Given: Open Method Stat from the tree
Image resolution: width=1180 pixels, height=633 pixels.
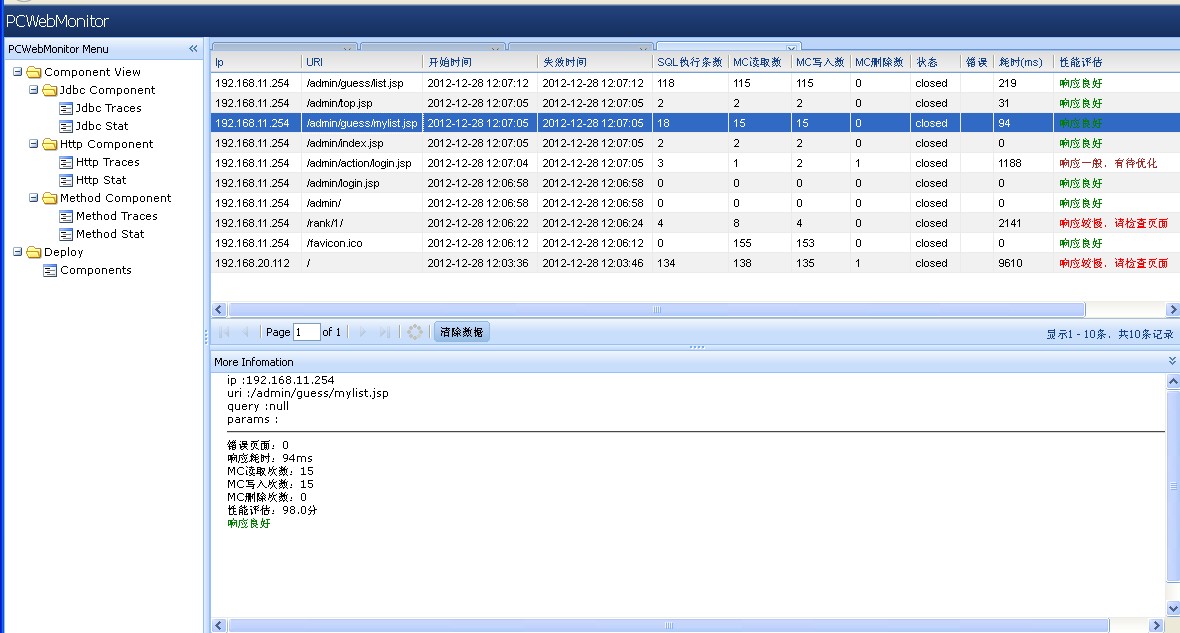Looking at the screenshot, I should pyautogui.click(x=110, y=234).
